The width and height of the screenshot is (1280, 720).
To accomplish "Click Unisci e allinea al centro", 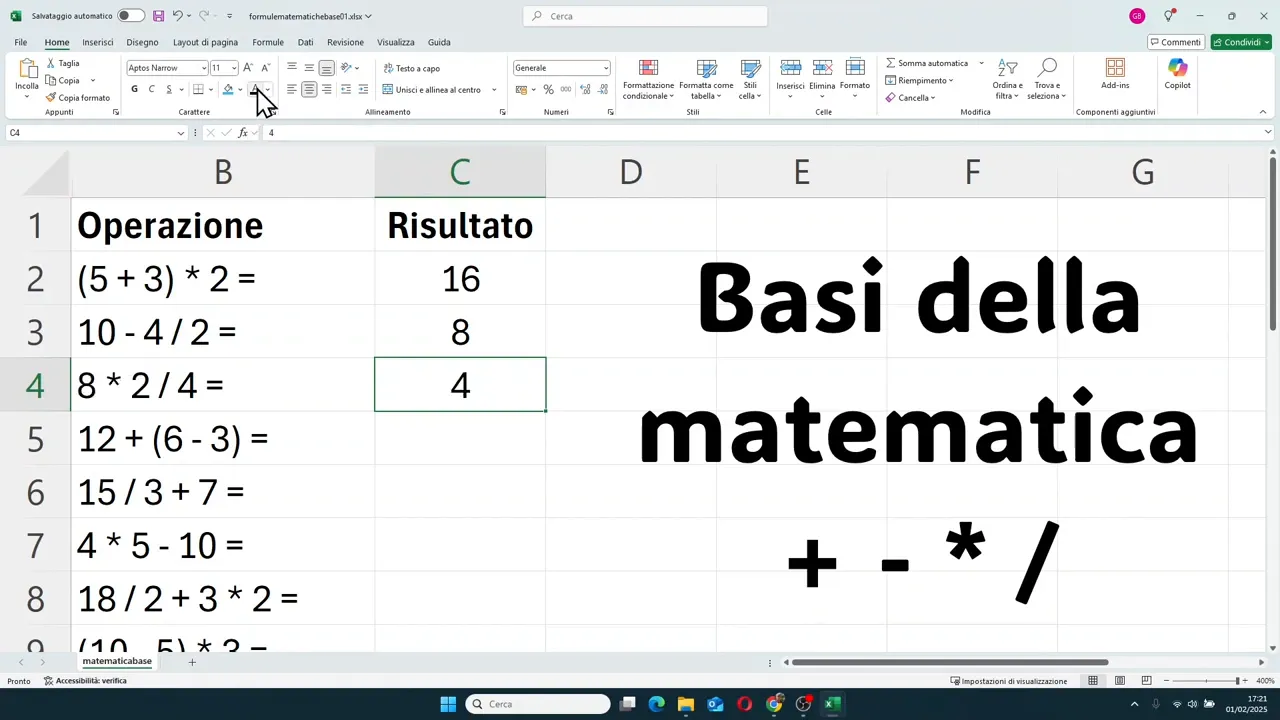I will coord(432,89).
